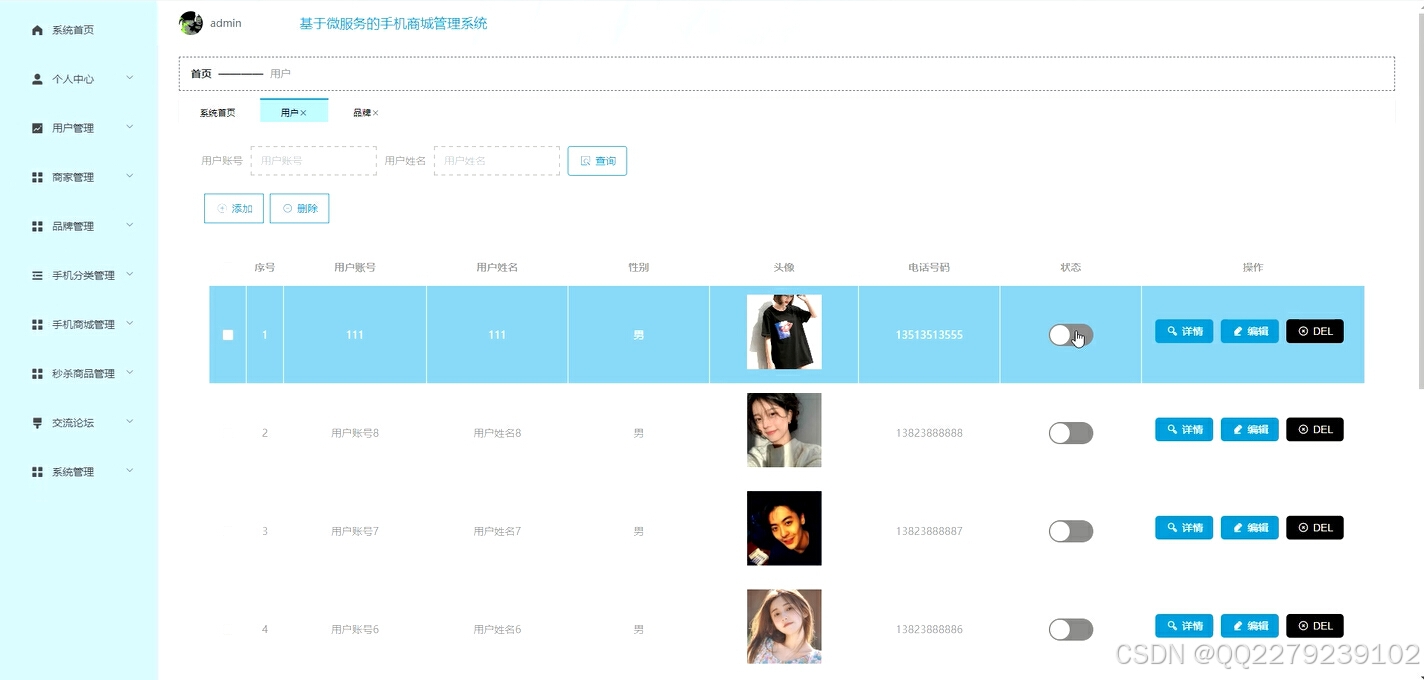
Task: Toggle the status switch for user 111
Action: [x=1071, y=335]
